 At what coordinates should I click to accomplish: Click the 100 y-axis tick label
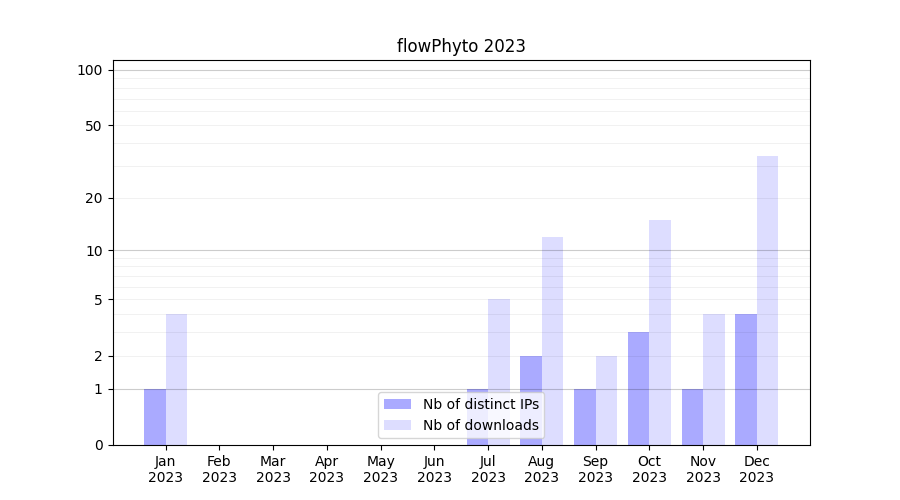pyautogui.click(x=90, y=70)
